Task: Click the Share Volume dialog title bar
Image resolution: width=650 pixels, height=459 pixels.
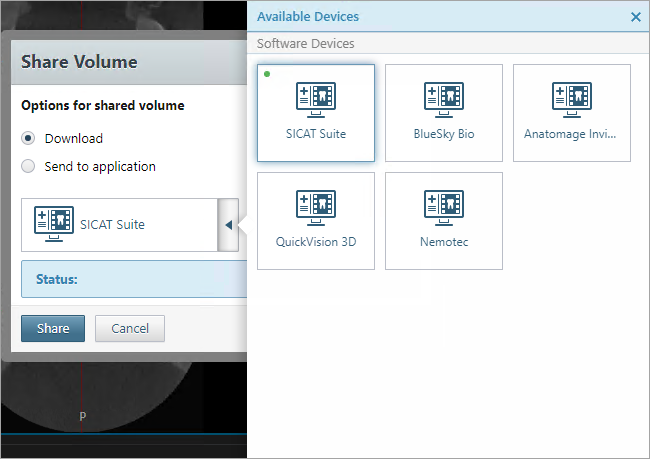Action: click(120, 62)
